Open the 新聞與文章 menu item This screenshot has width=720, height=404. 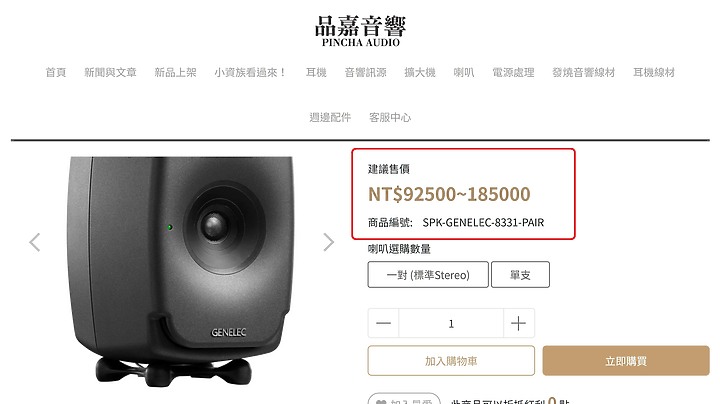111,73
